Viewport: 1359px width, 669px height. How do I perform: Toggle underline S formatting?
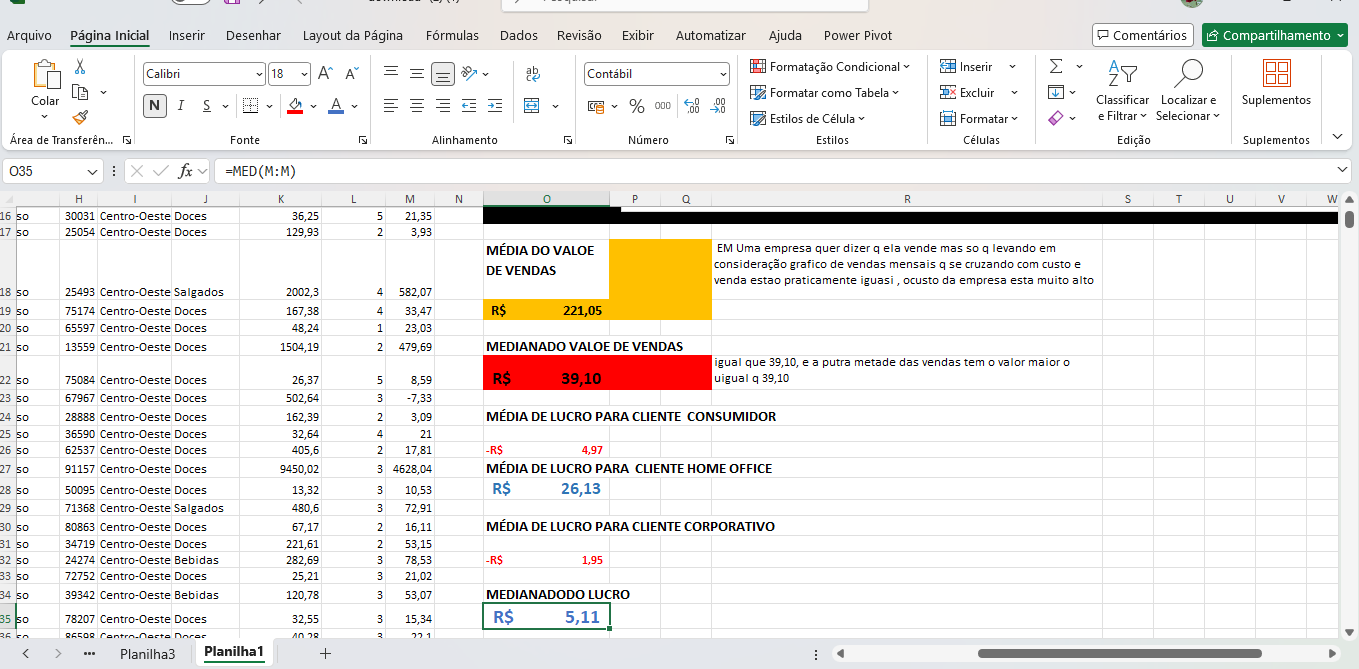207,105
